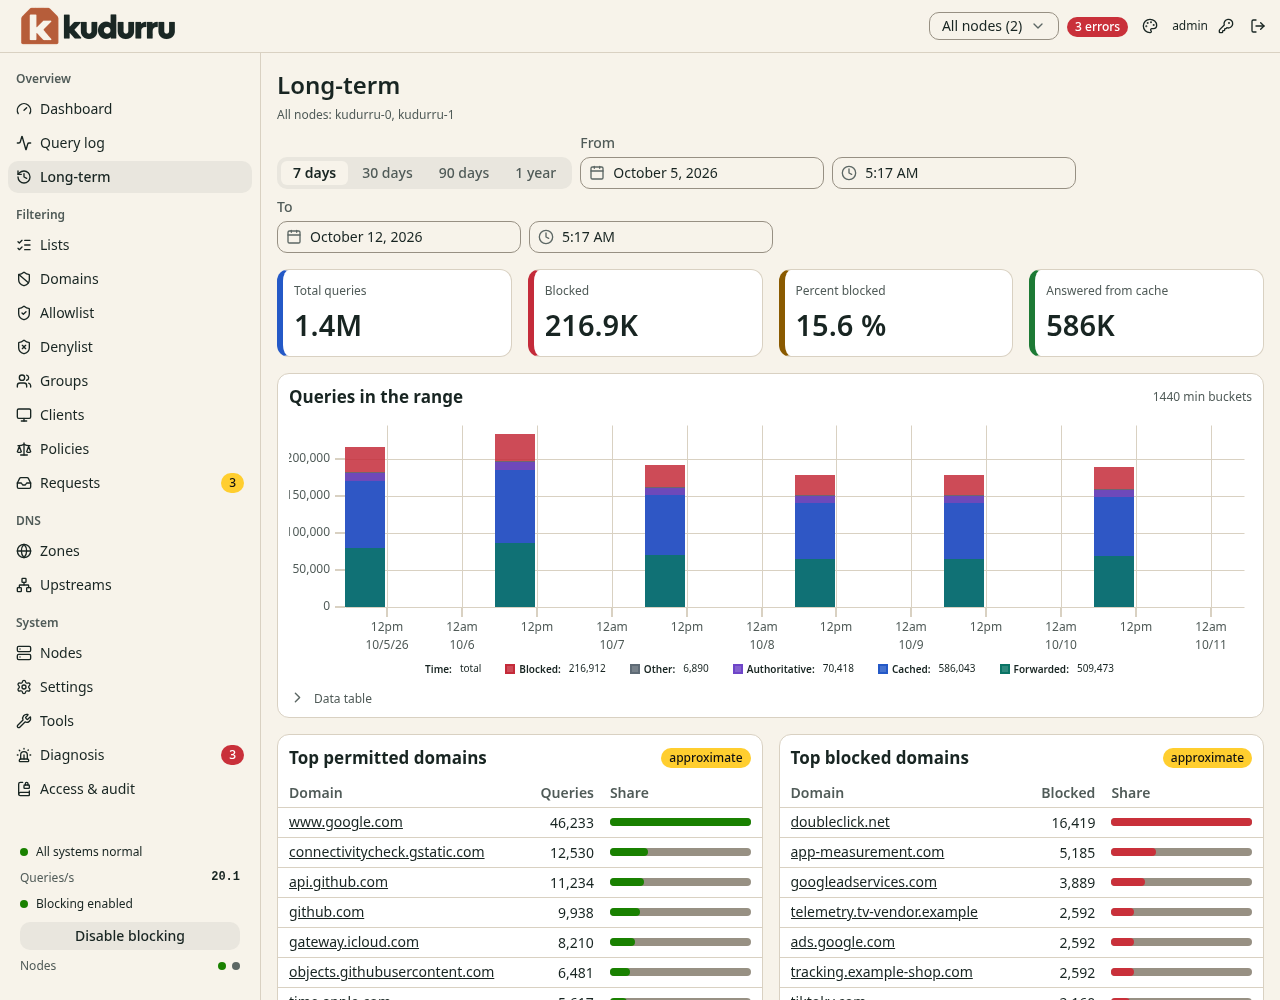Open DNS Zones
The height and width of the screenshot is (1000, 1280).
130,551
